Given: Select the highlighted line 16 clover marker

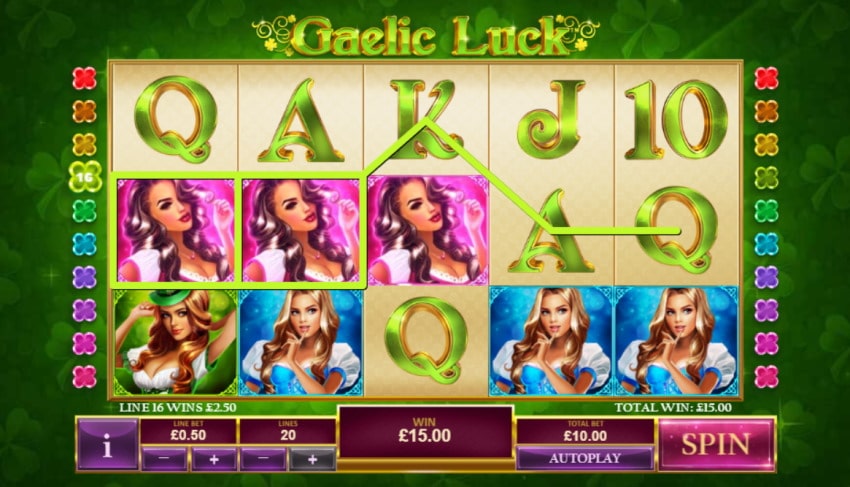Looking at the screenshot, I should tap(86, 177).
